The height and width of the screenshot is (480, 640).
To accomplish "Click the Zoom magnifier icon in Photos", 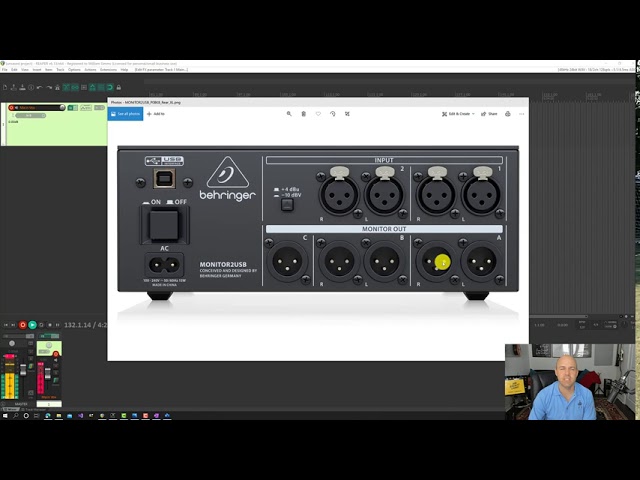I will [289, 114].
